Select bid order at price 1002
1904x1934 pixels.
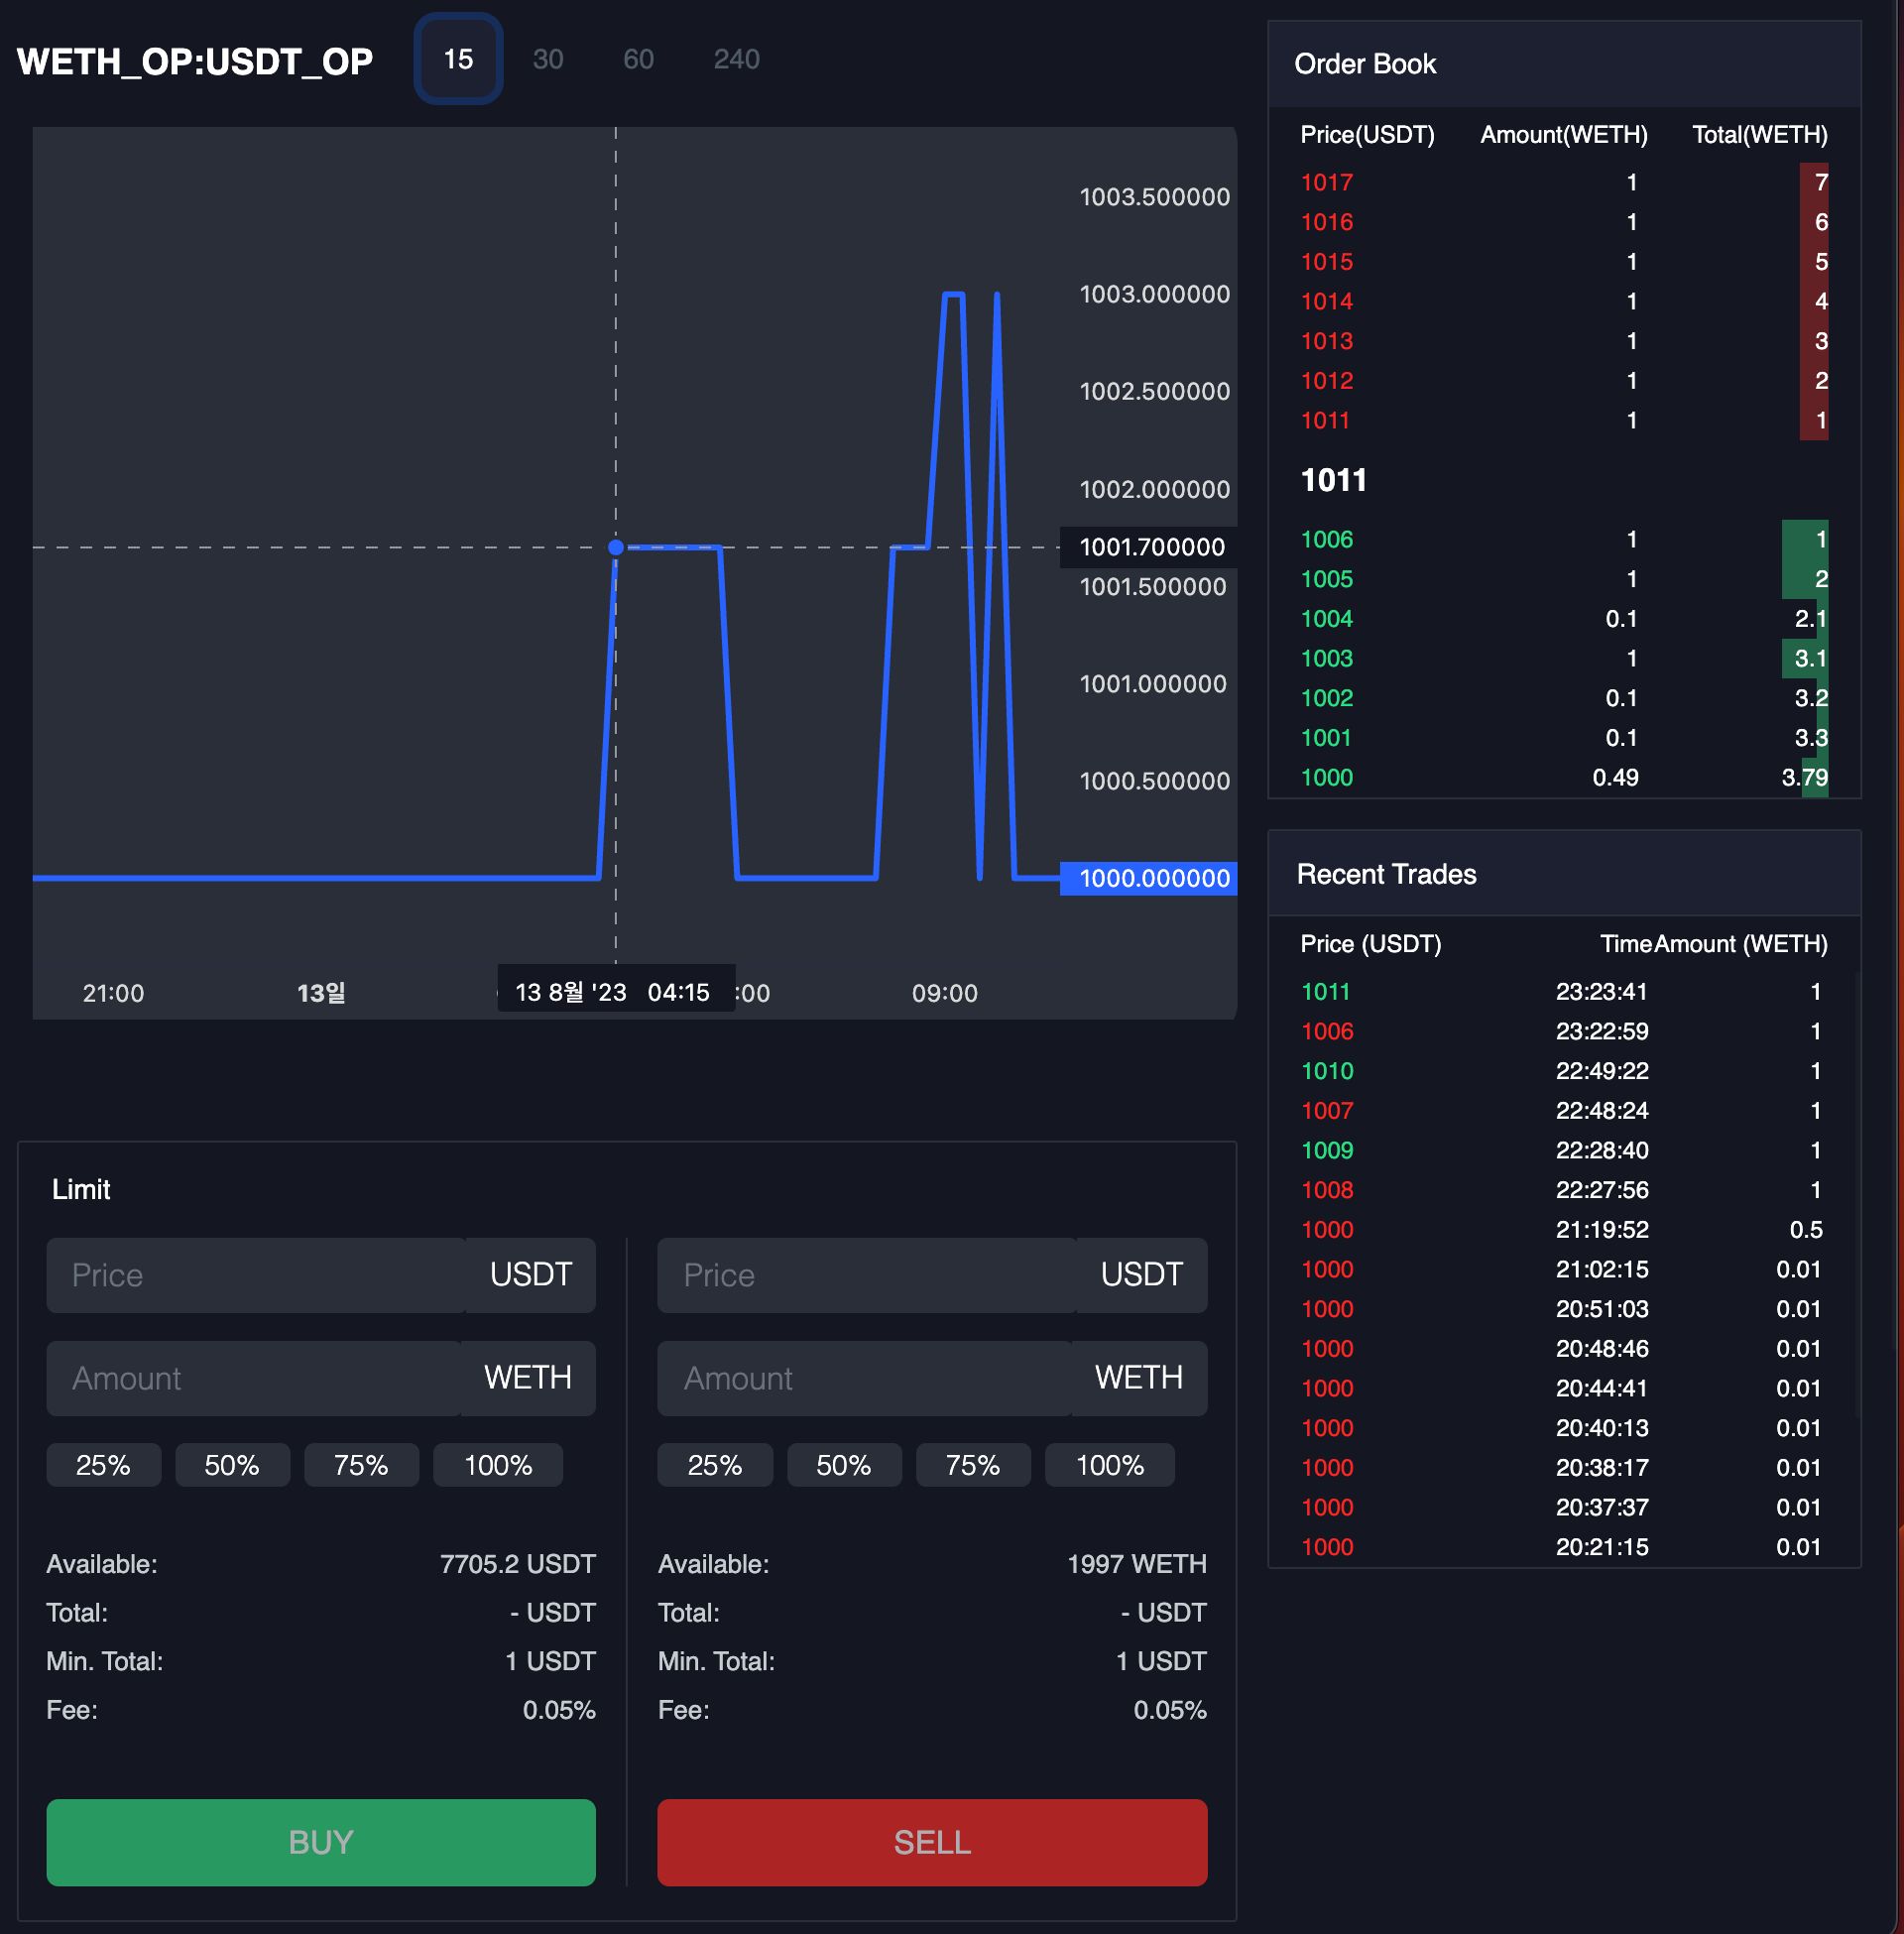(1564, 698)
